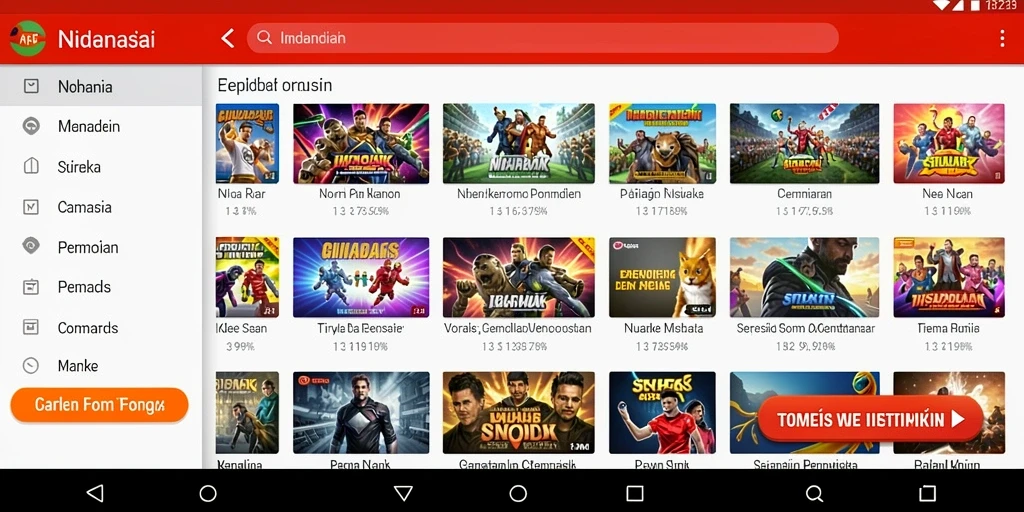
Task: Tap the Klee Sean title text
Action: coord(242,328)
